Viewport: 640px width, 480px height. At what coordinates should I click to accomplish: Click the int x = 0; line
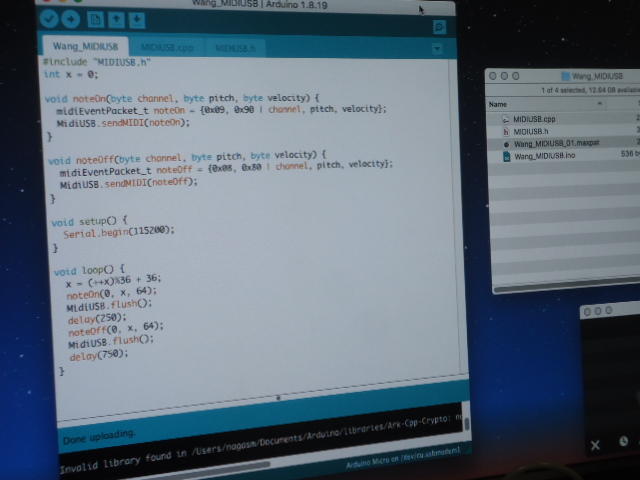71,74
